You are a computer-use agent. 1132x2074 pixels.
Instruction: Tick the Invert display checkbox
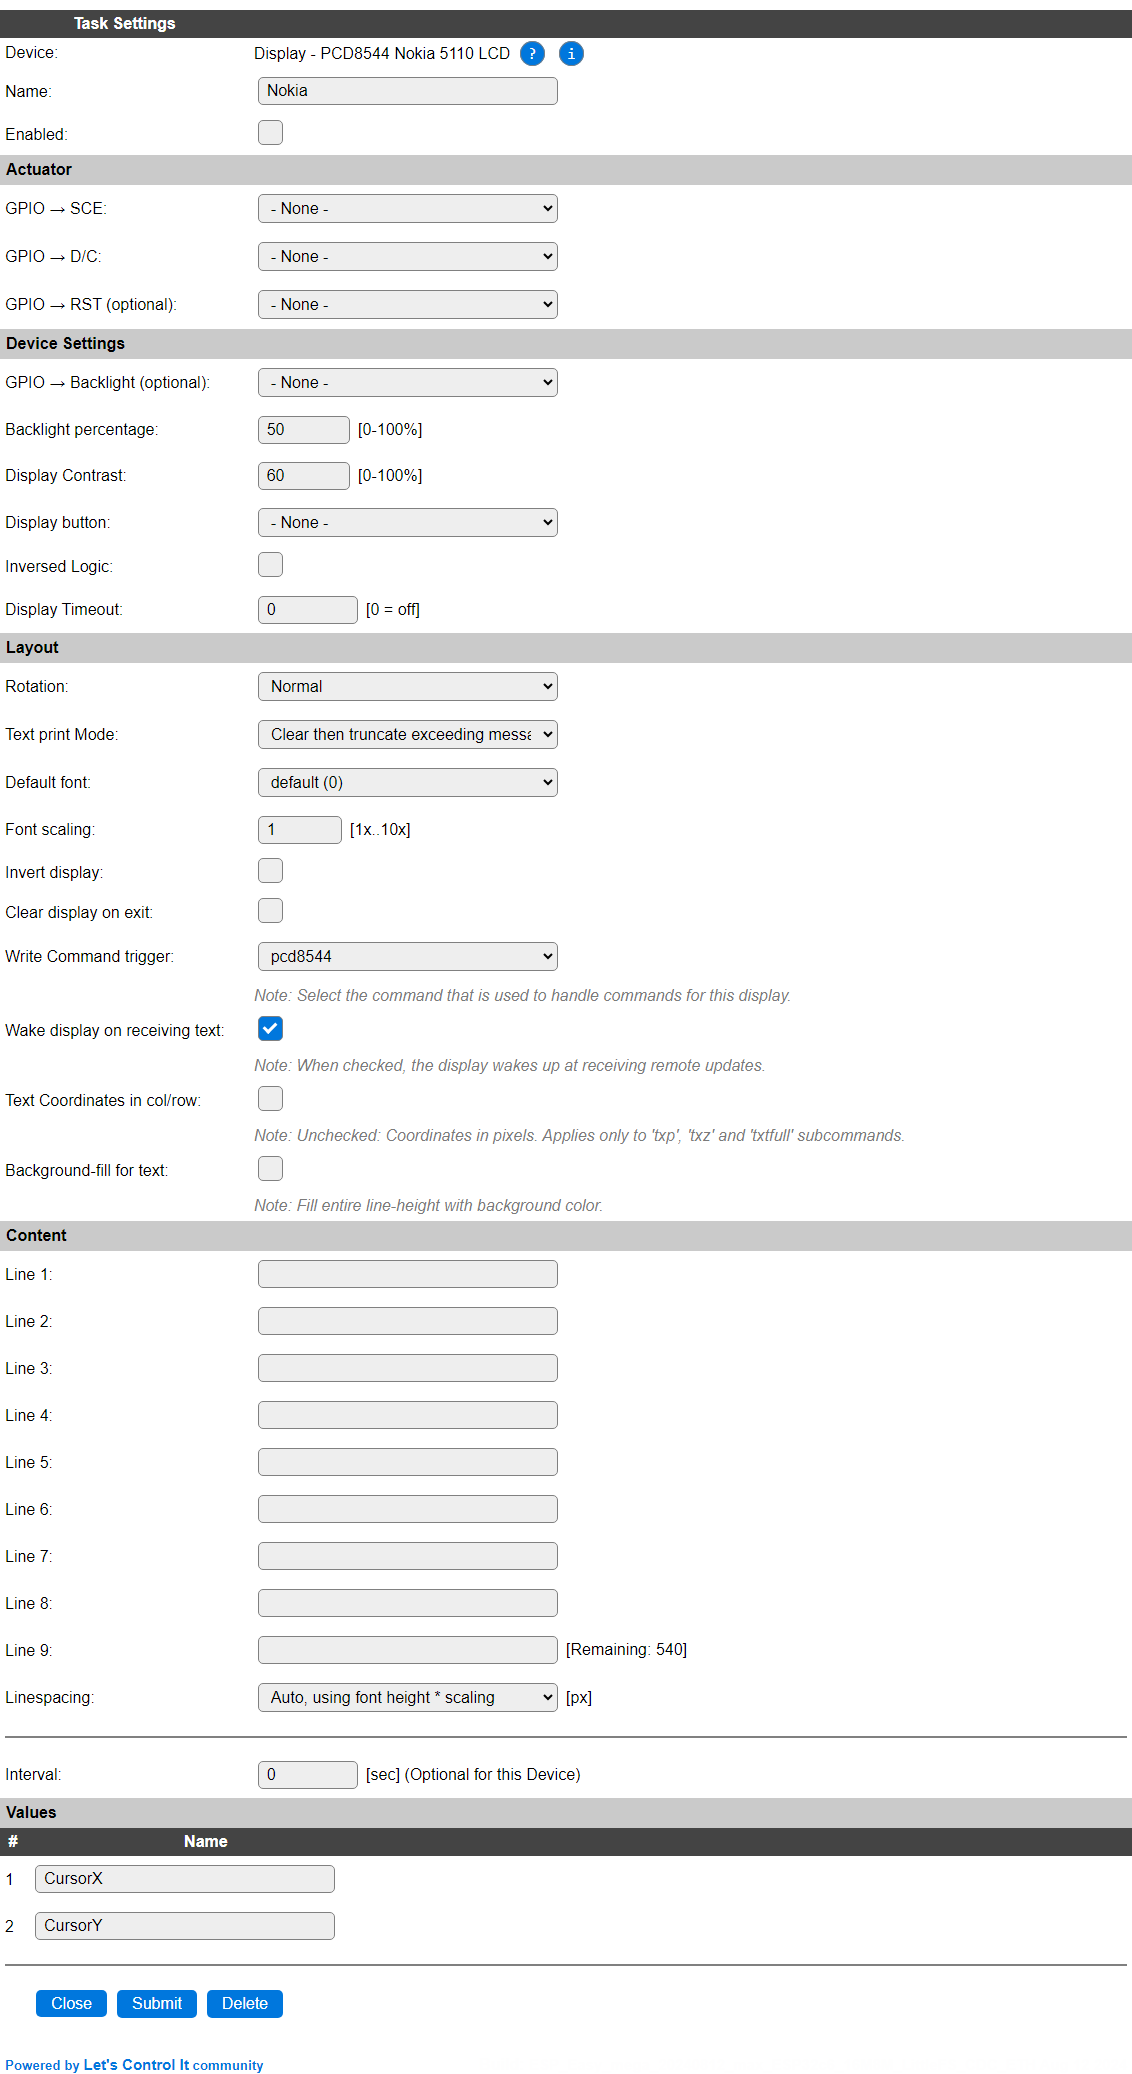[270, 871]
